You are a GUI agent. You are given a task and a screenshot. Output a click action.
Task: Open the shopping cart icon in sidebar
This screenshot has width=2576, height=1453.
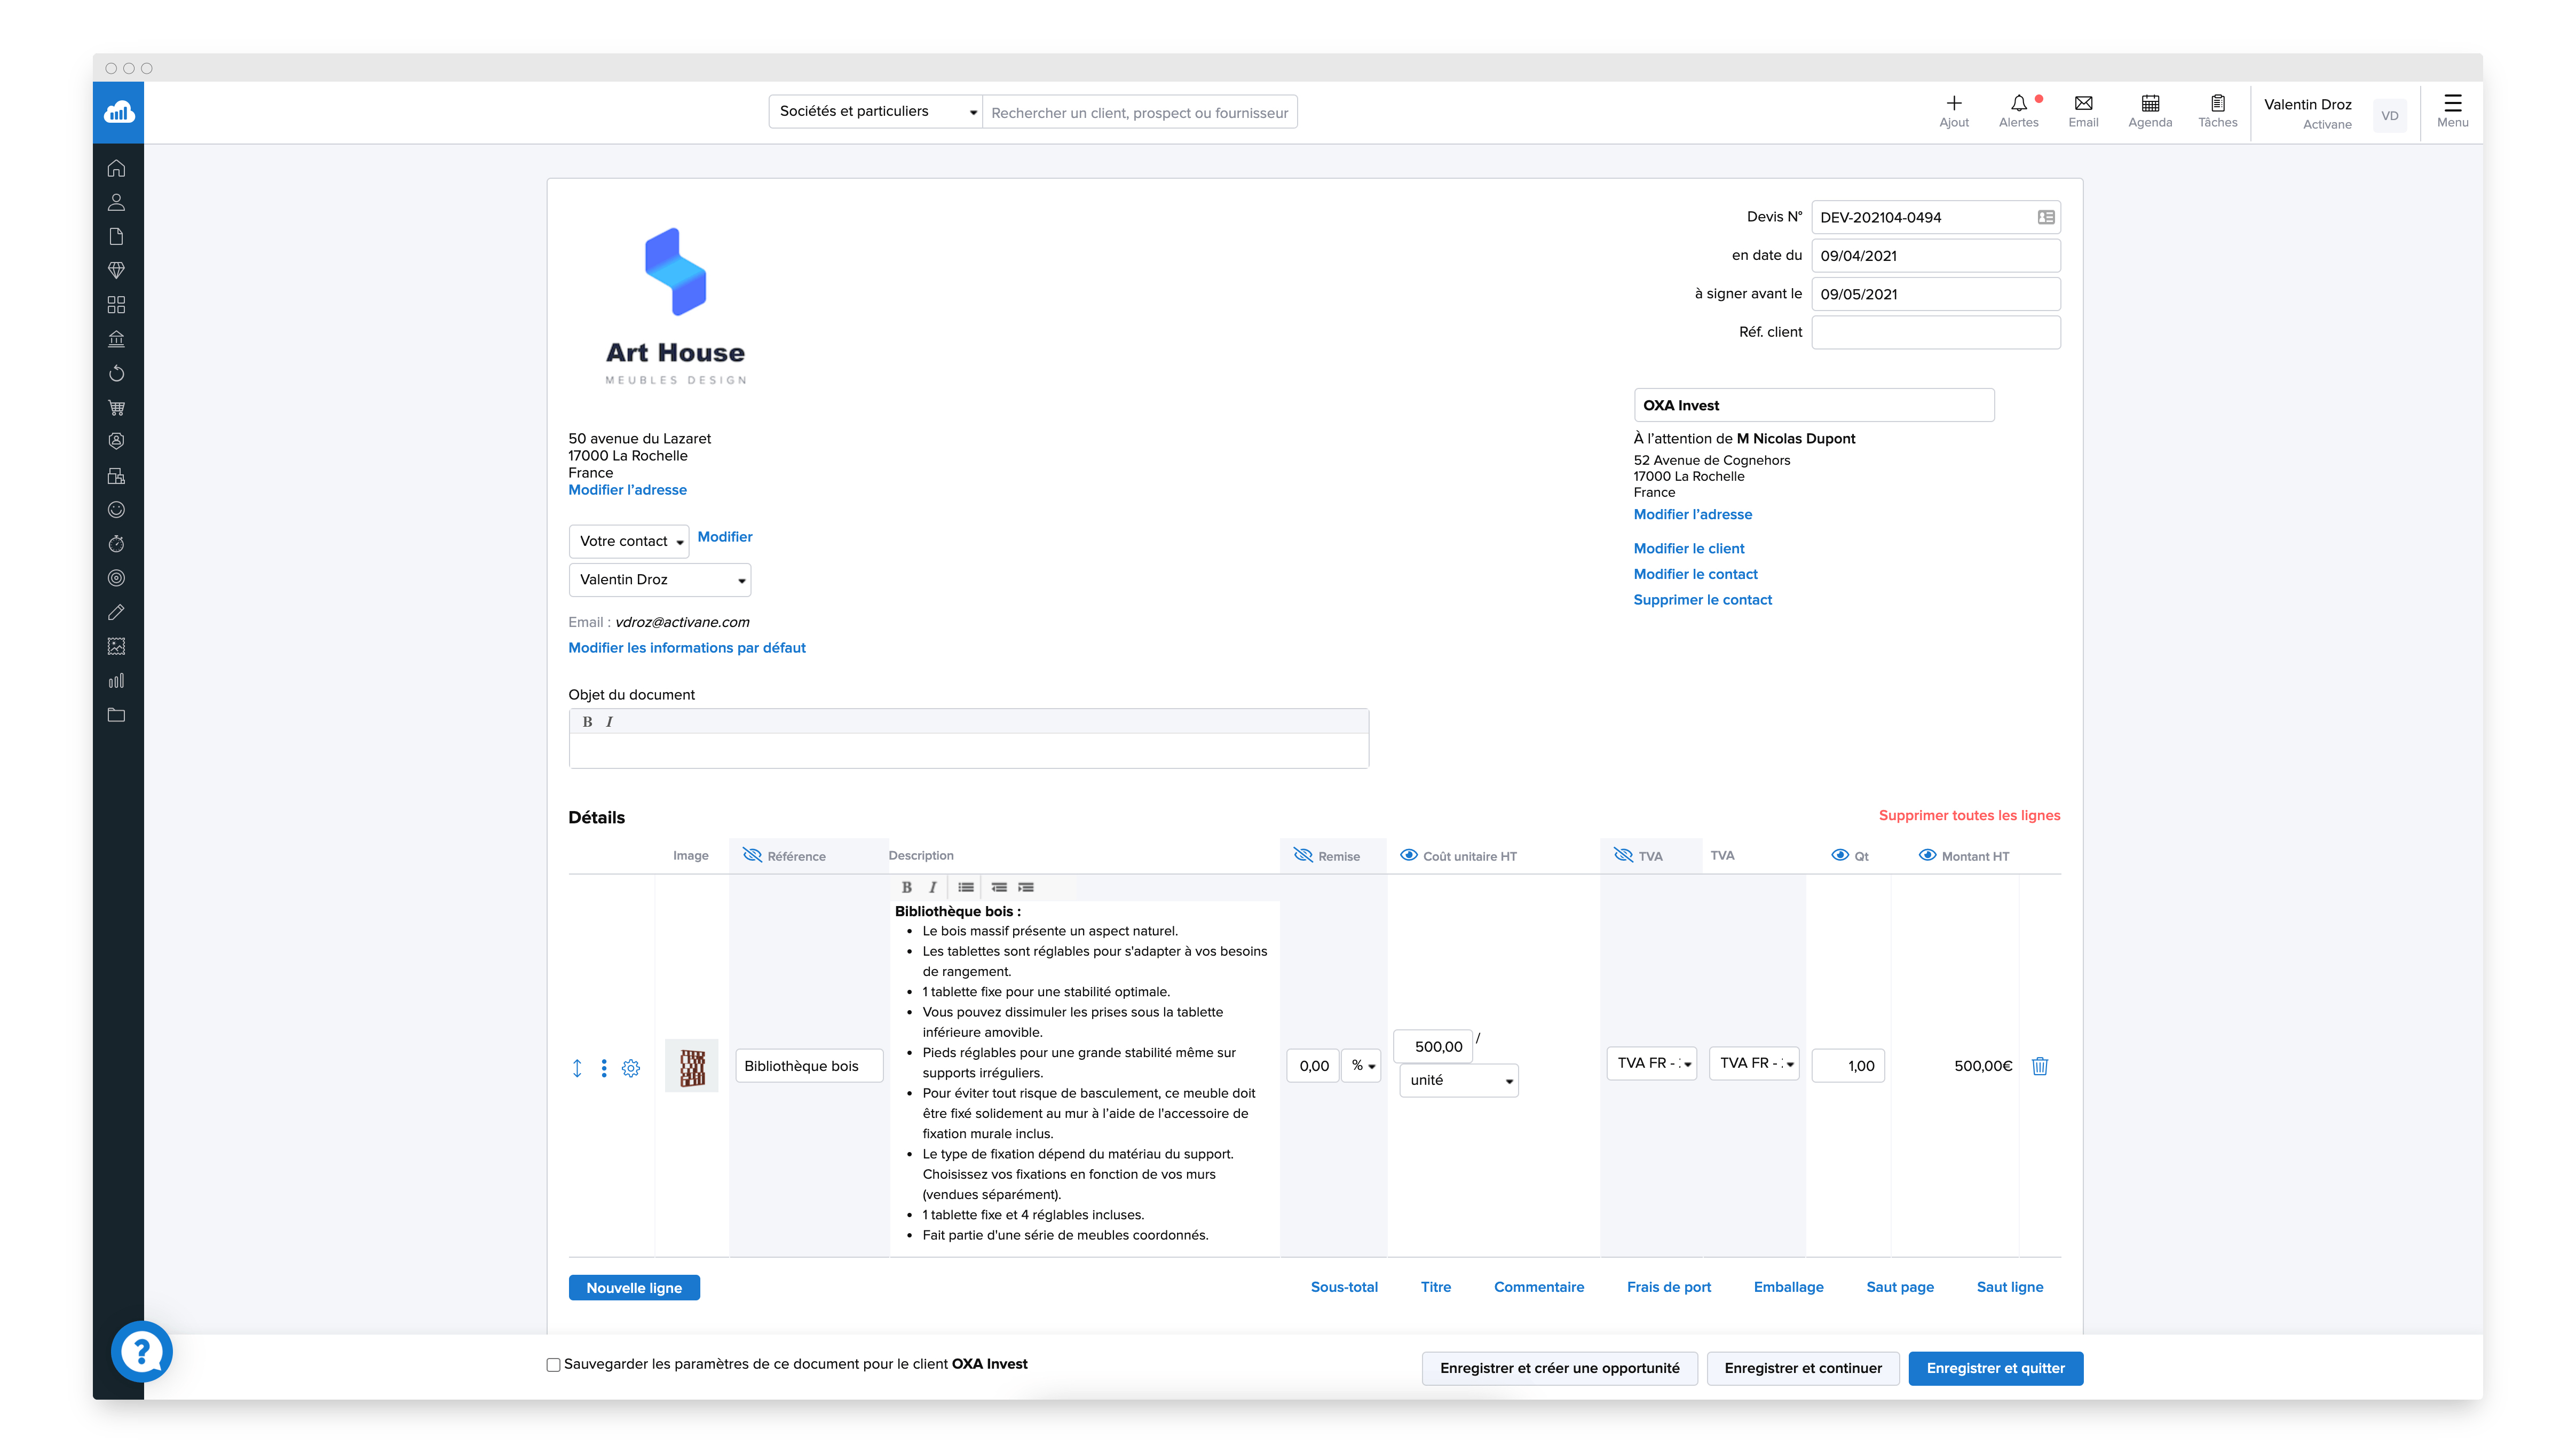(116, 407)
